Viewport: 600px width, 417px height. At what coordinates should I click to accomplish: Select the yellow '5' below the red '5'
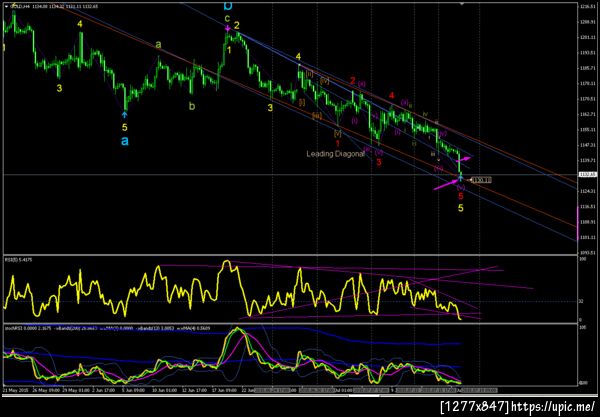(461, 208)
